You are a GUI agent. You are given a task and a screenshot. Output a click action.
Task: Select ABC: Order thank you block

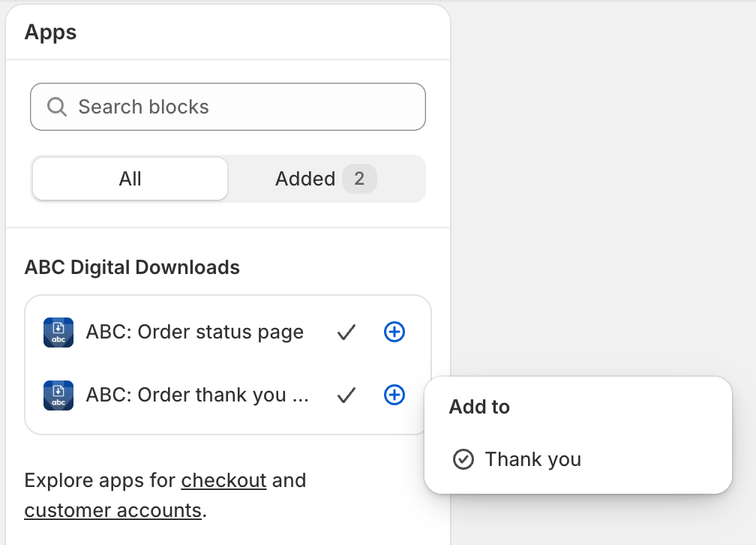point(197,395)
